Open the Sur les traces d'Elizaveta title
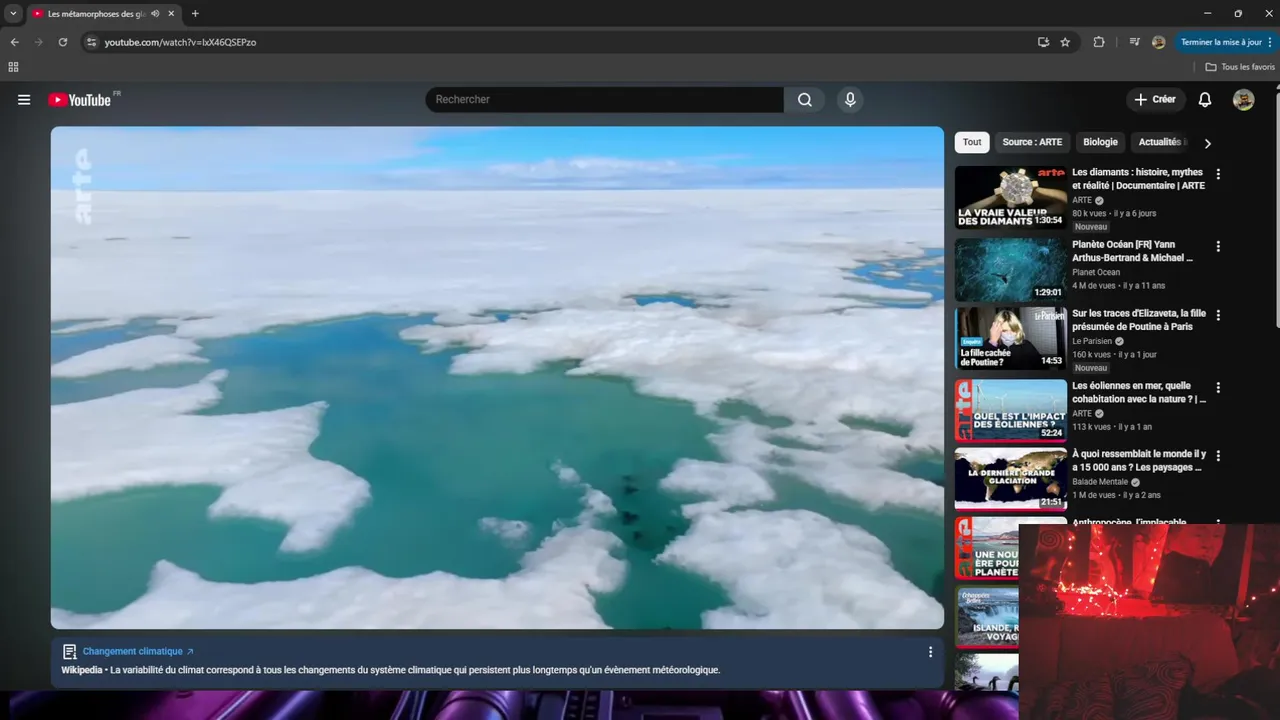The image size is (1280, 720). coord(1139,320)
